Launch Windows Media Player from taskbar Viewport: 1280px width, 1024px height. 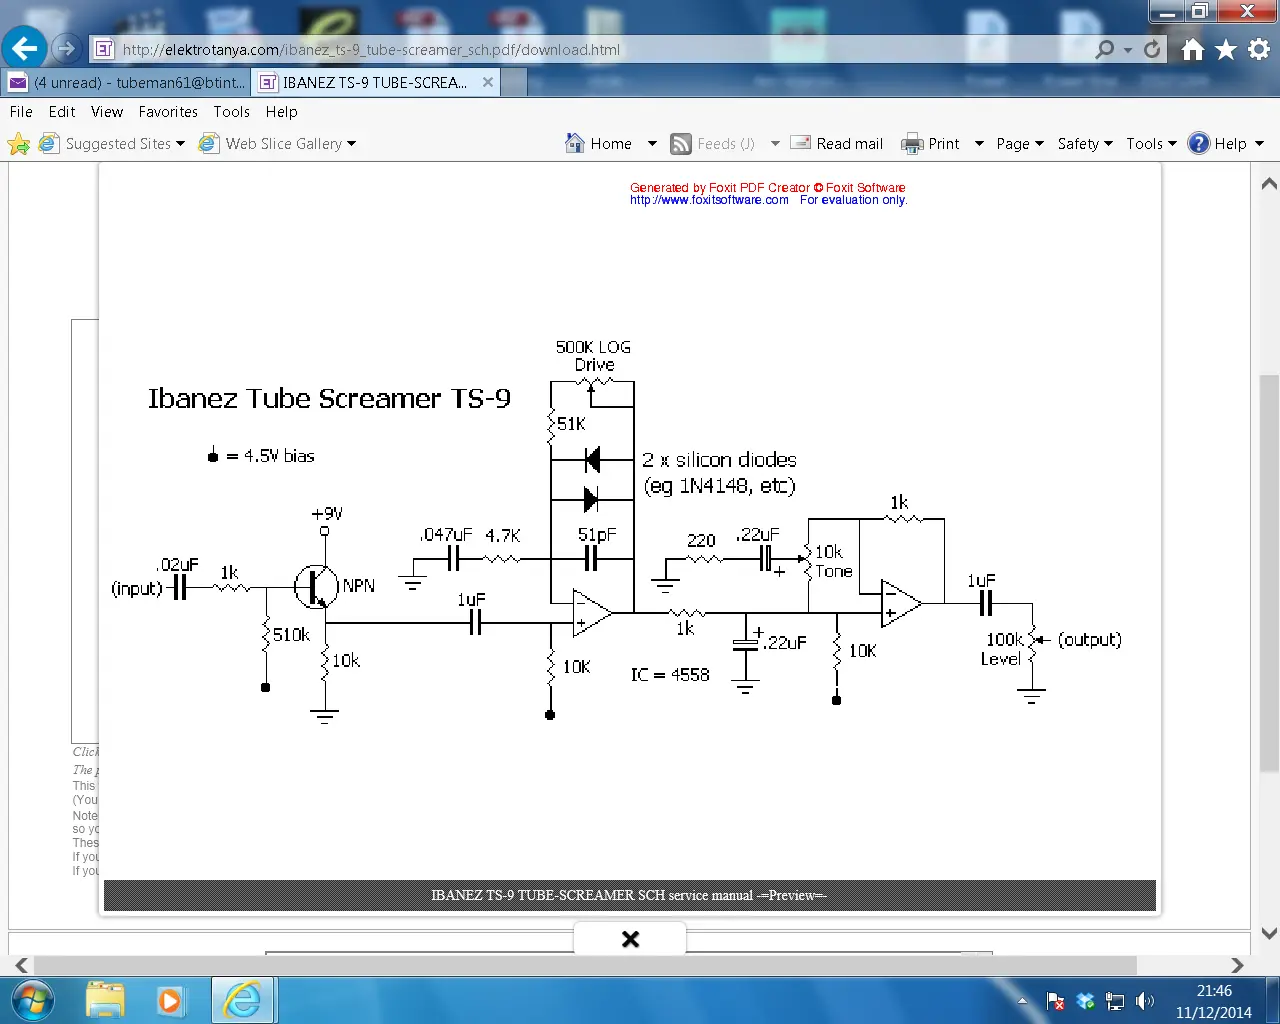click(170, 1000)
